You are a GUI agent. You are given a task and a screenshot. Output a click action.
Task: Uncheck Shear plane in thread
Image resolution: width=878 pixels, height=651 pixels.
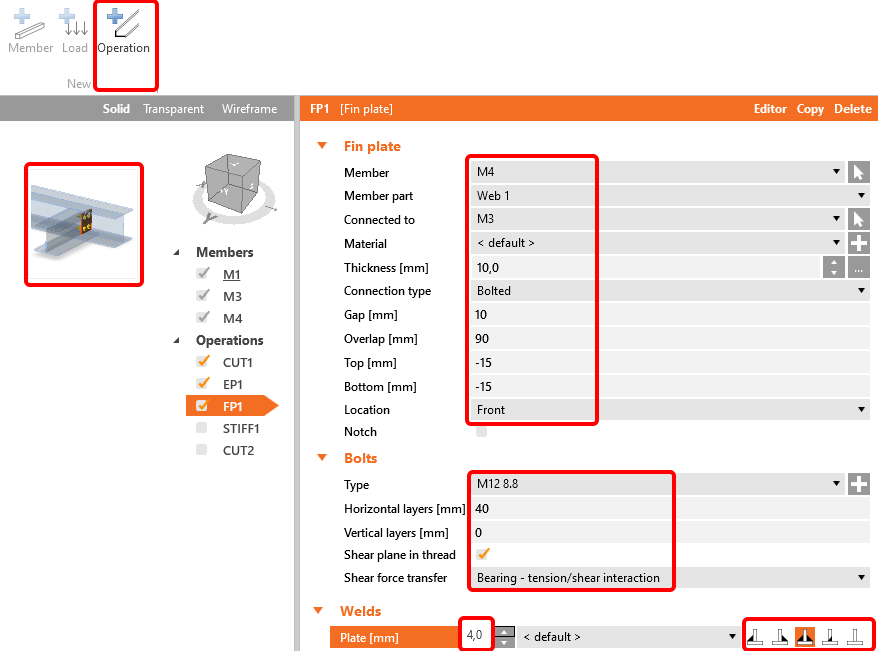click(x=483, y=554)
